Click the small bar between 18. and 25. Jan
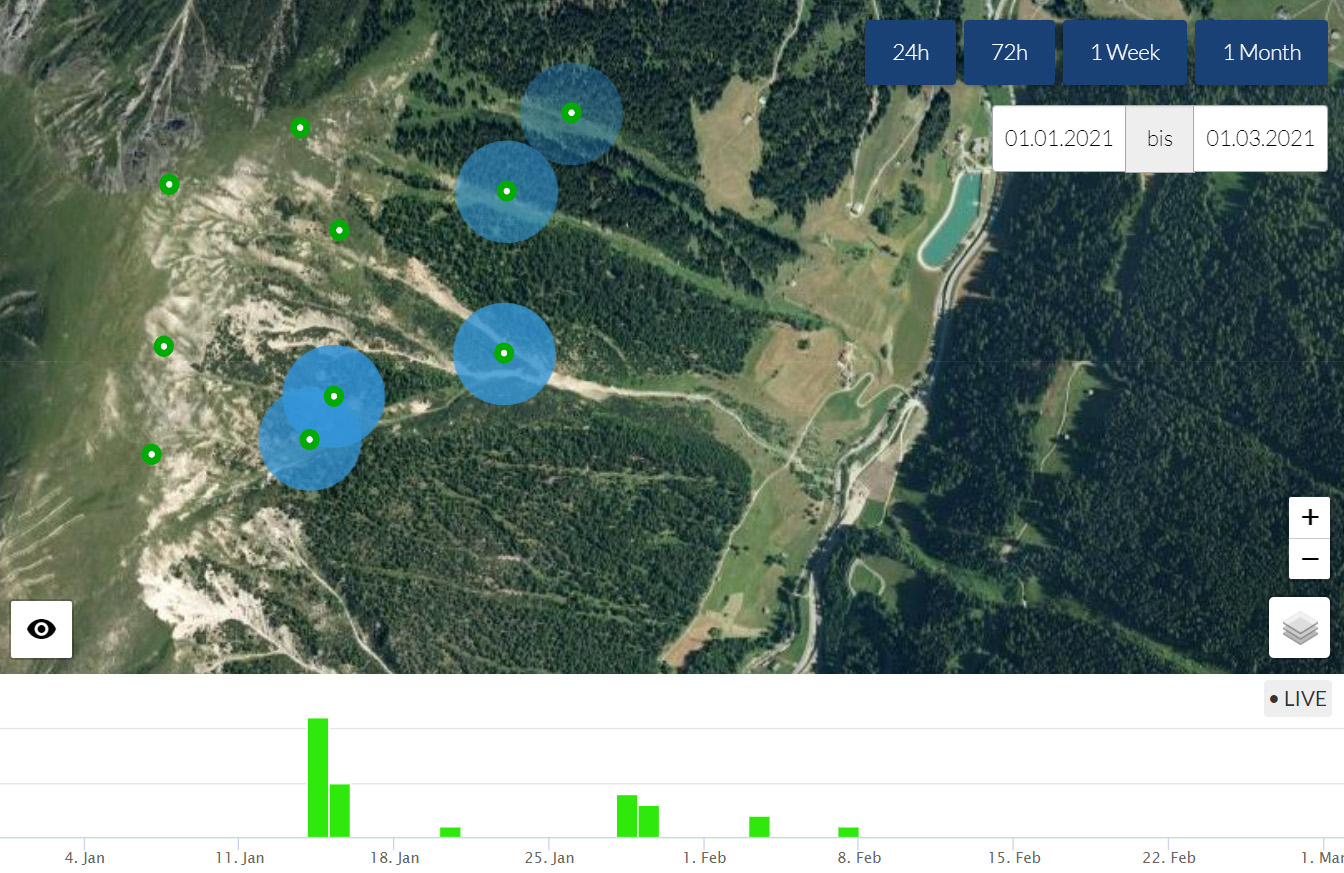The image size is (1344, 873). [x=450, y=832]
